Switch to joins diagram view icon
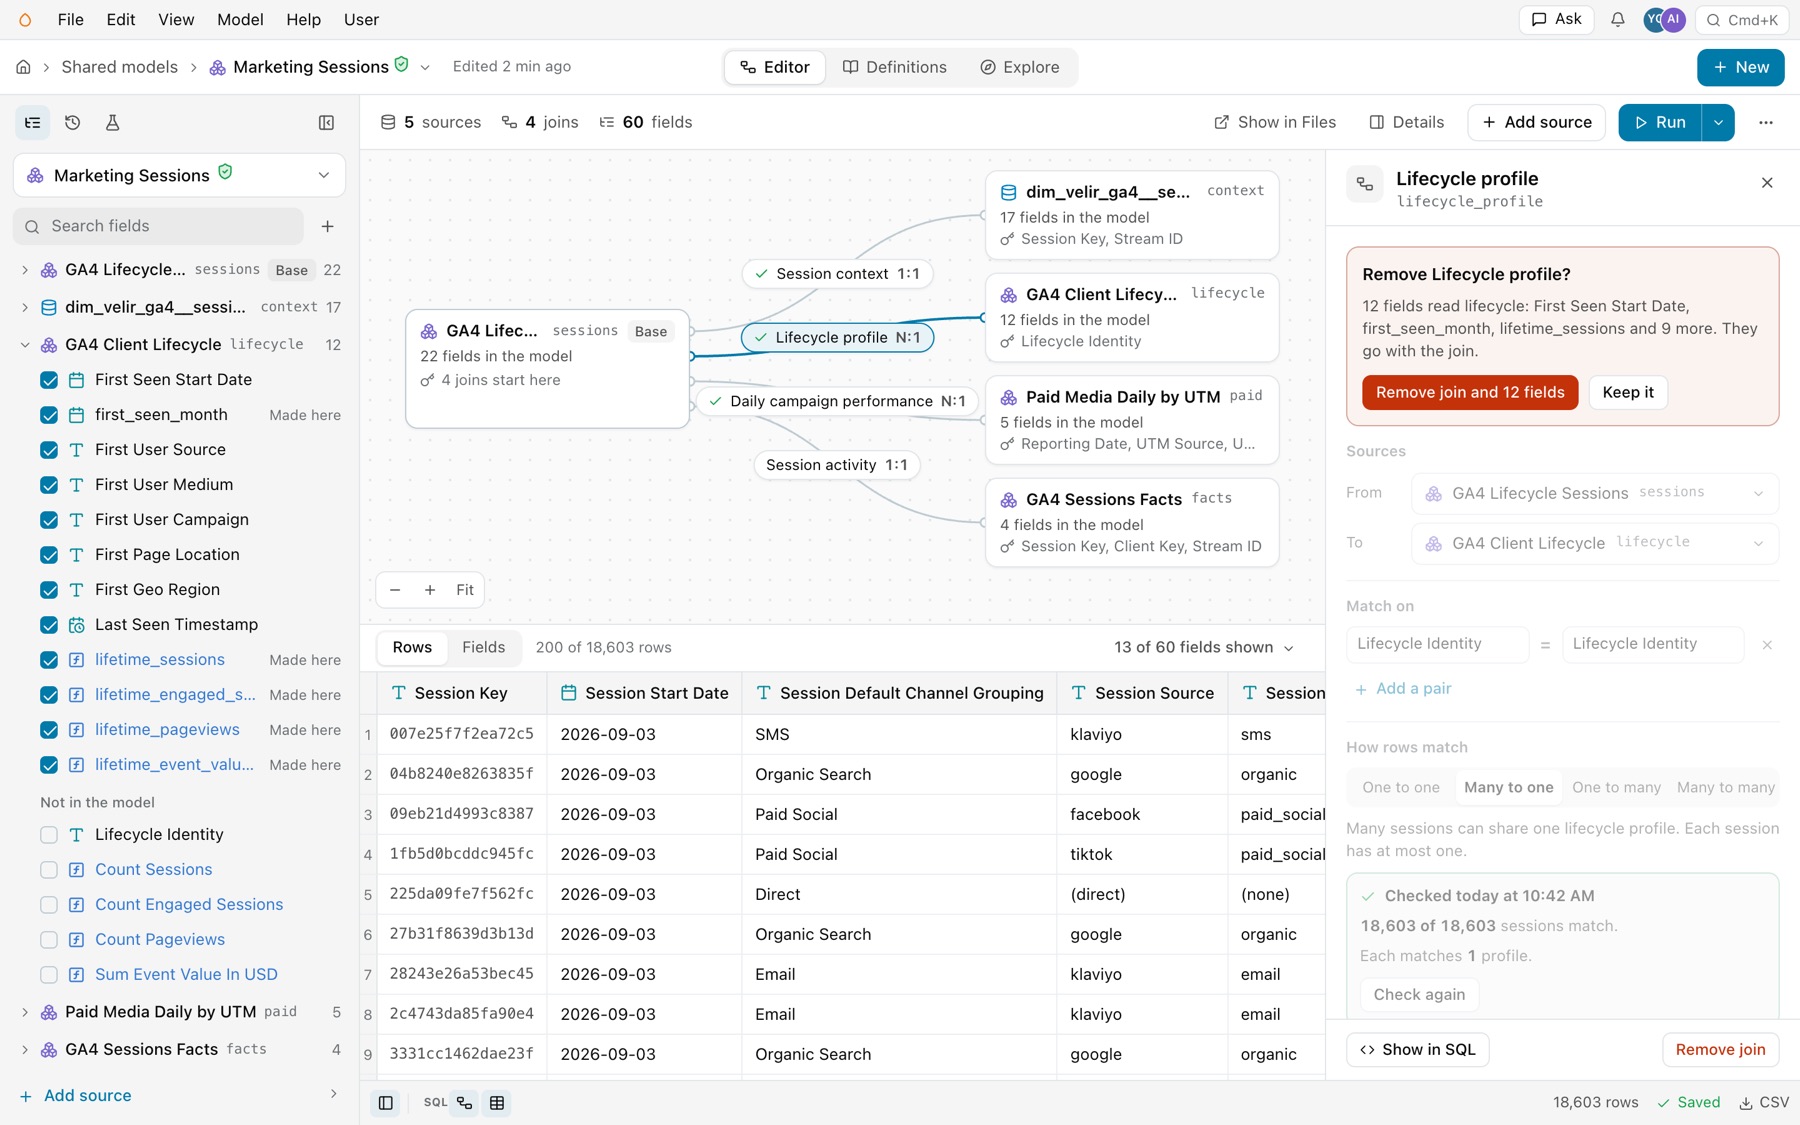Viewport: 1800px width, 1125px height. point(465,1103)
